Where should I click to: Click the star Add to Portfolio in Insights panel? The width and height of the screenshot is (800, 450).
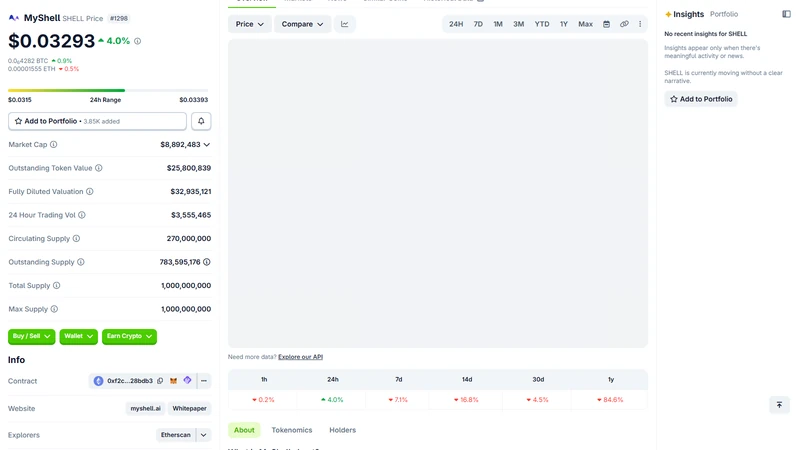(x=701, y=99)
